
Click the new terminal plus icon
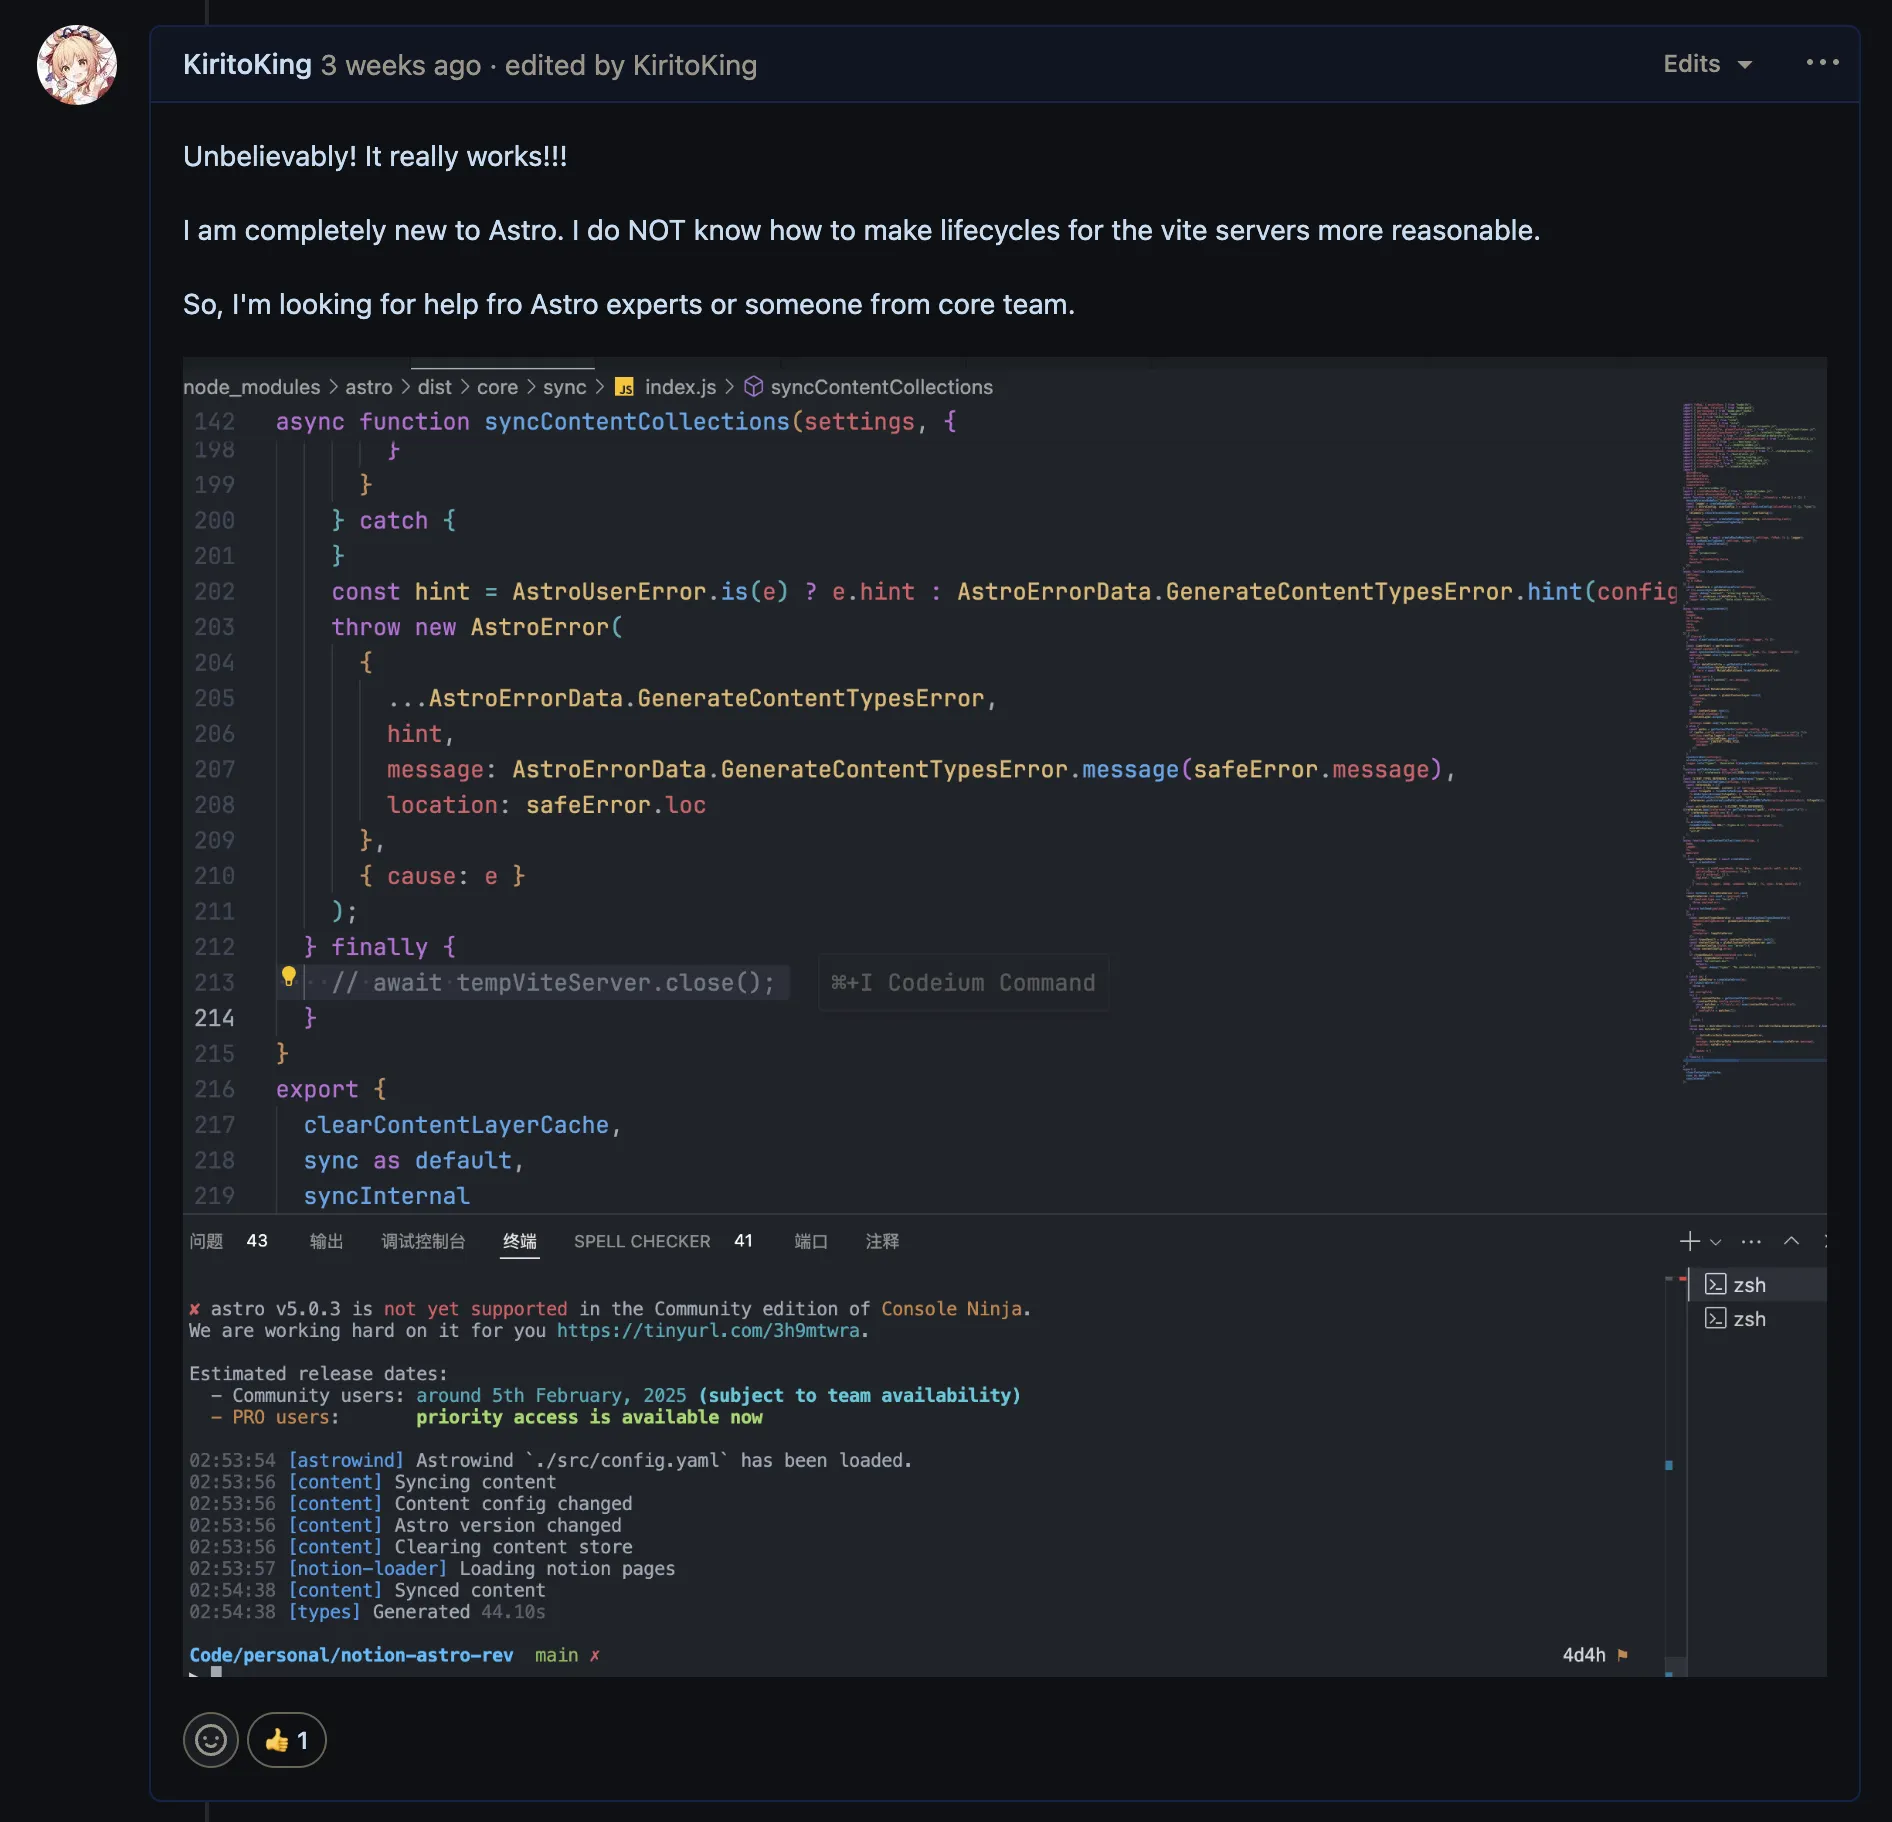[x=1689, y=1241]
